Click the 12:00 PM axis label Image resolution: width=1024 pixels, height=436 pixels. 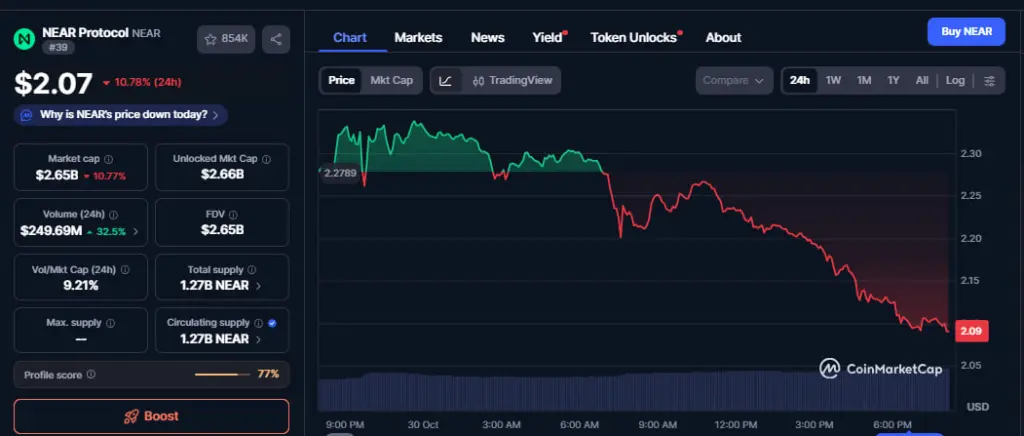[735, 425]
